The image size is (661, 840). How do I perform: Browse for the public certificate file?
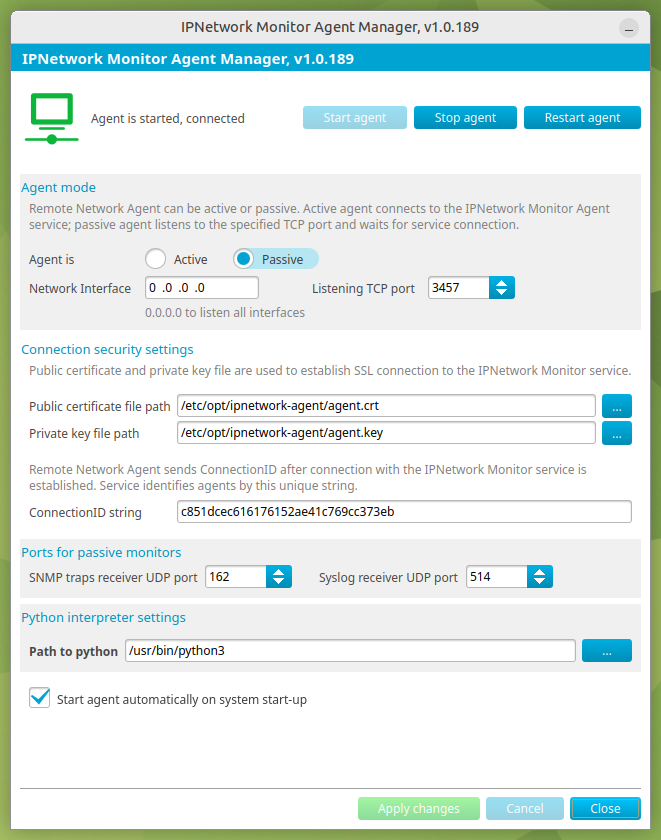(x=617, y=406)
